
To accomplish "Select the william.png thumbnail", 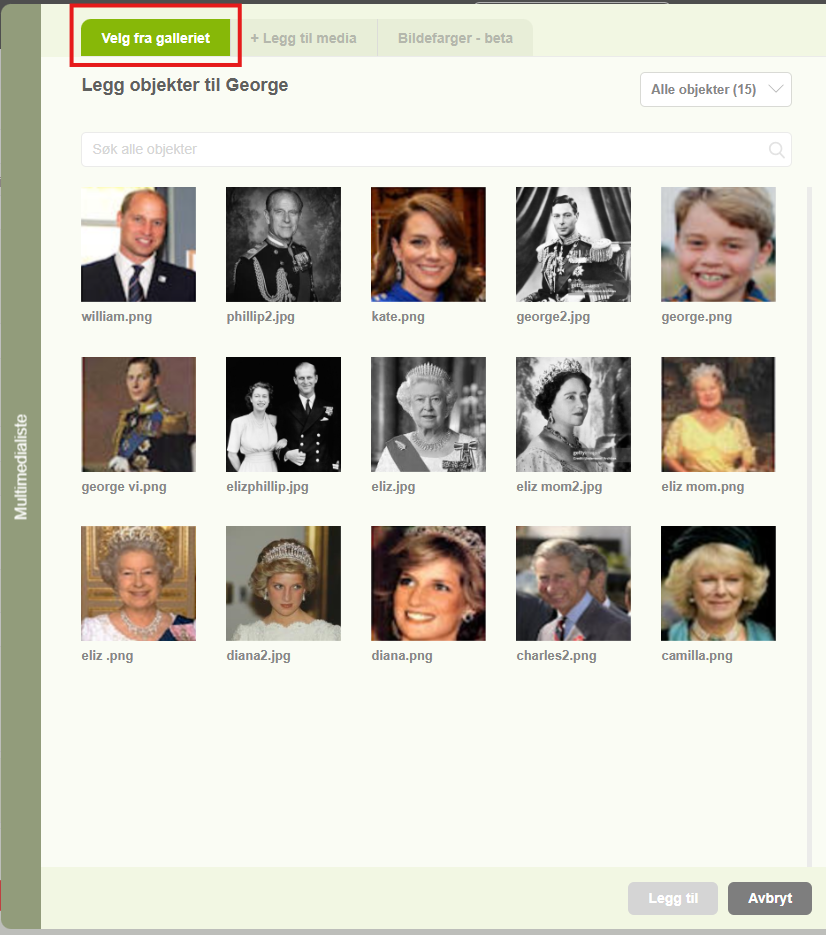I will pos(138,244).
